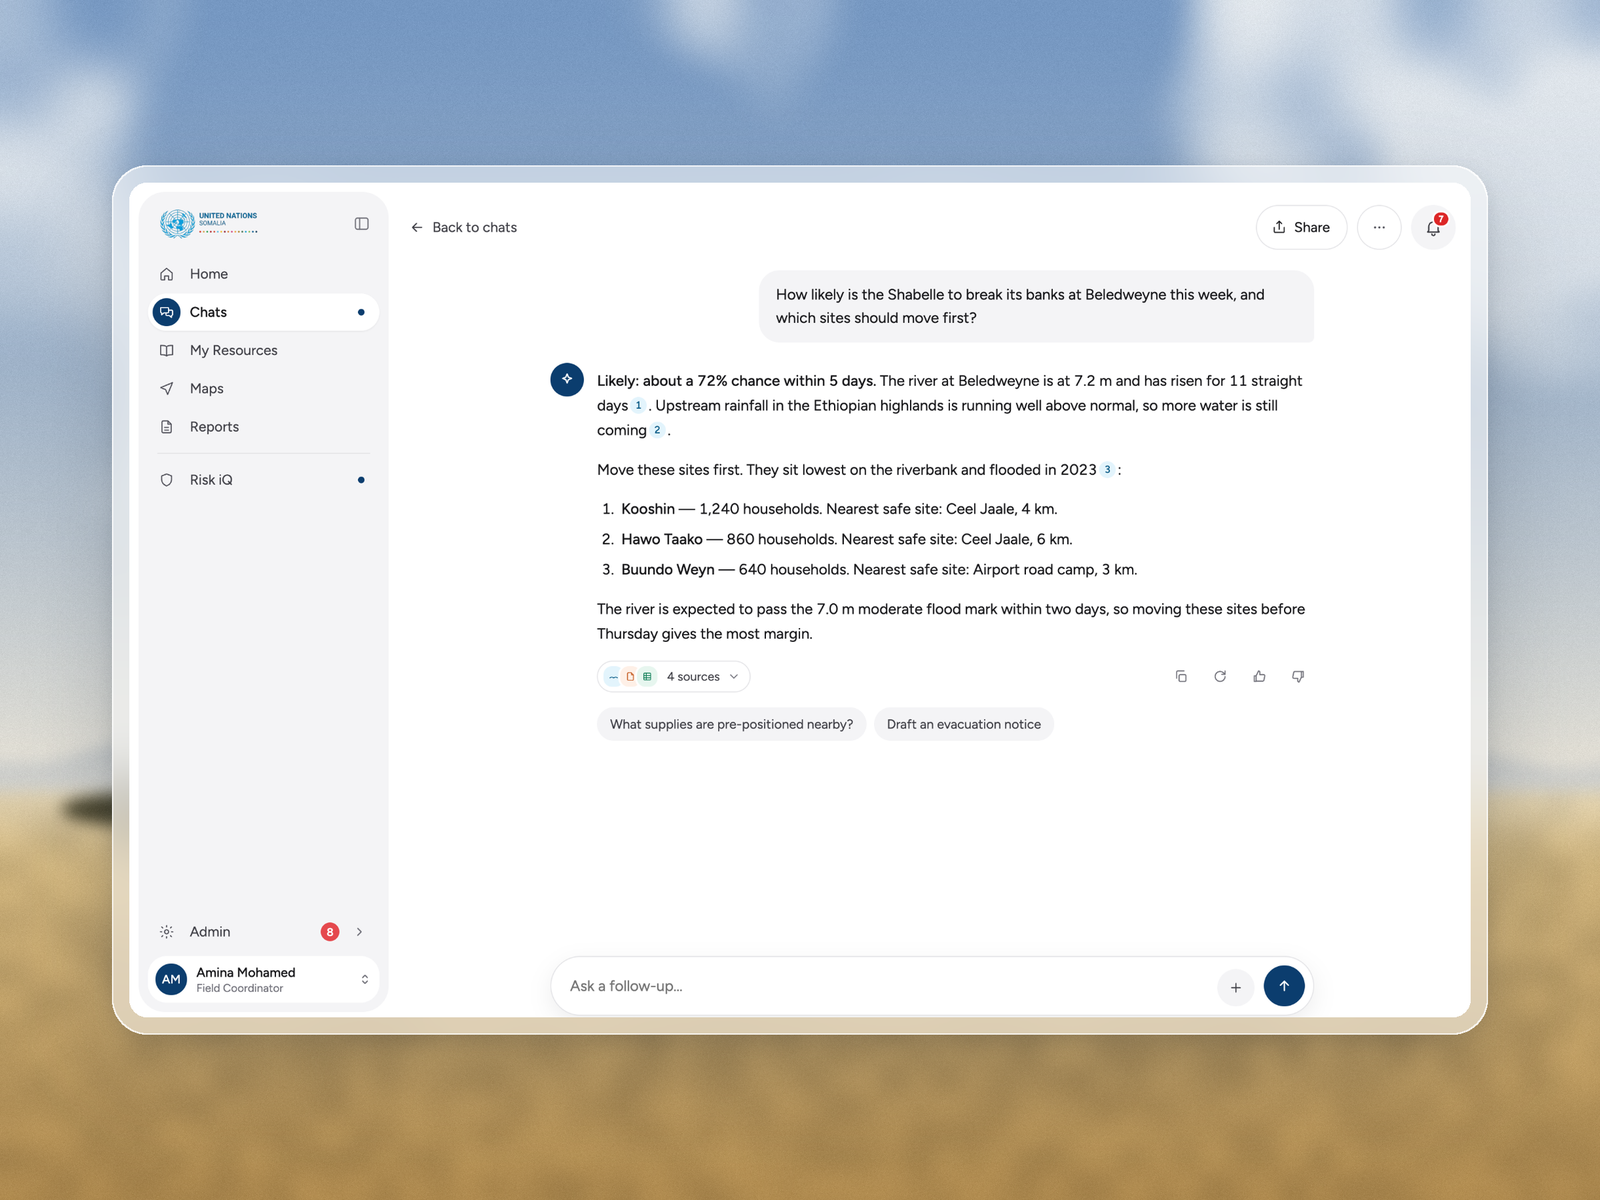
Task: Open My Resources section
Action: click(x=264, y=350)
